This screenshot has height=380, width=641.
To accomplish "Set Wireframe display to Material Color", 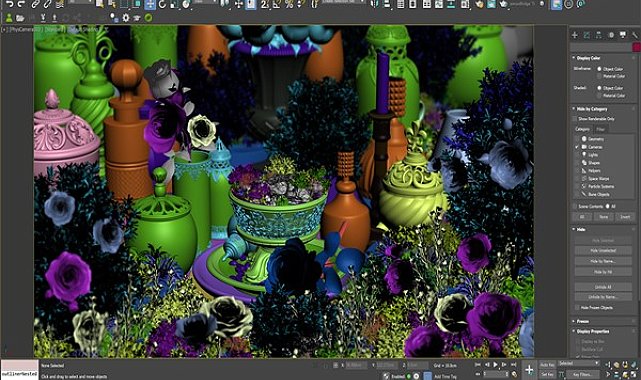I will point(599,76).
